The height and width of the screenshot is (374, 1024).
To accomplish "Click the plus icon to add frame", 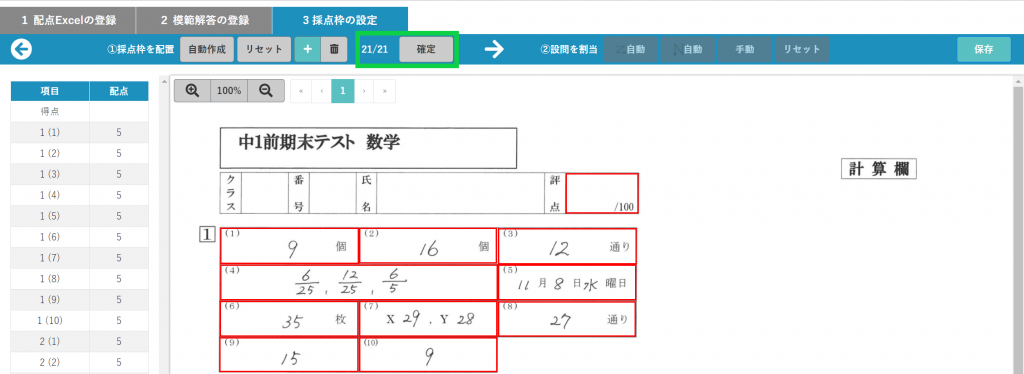I will tap(308, 50).
